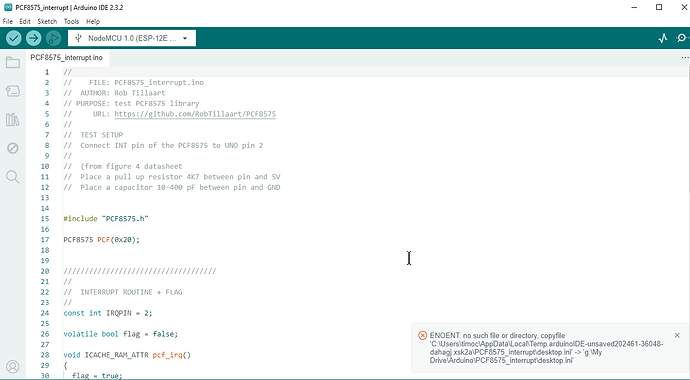Expand the NodeMCU 1.0 board selector dropdown
The image size is (690, 380).
point(132,38)
